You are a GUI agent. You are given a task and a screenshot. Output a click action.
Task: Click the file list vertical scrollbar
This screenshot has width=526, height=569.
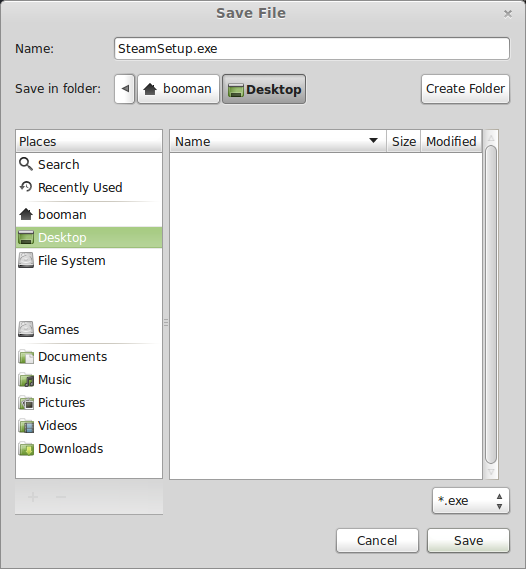click(x=491, y=304)
